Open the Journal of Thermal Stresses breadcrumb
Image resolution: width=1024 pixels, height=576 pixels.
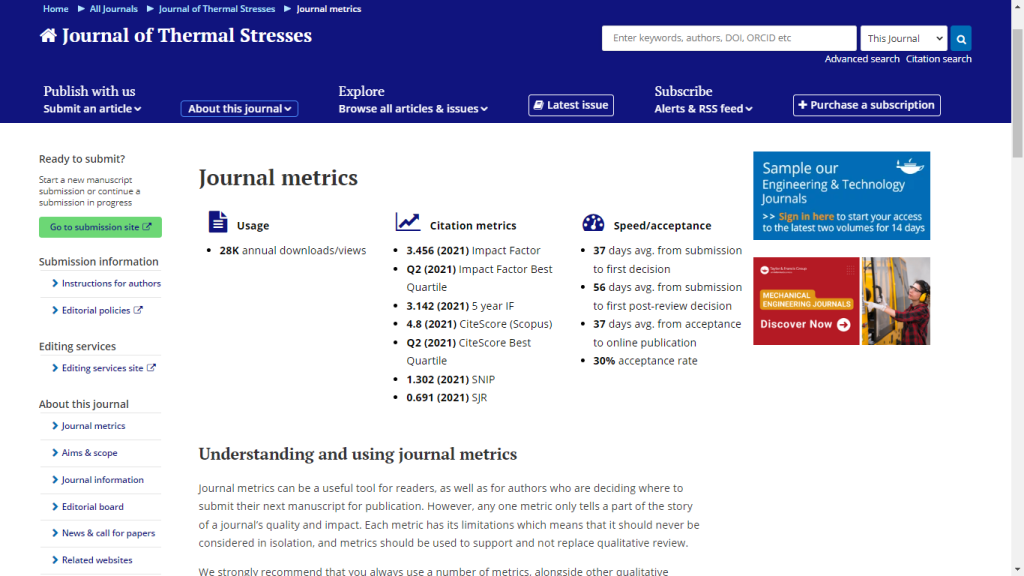coord(217,8)
